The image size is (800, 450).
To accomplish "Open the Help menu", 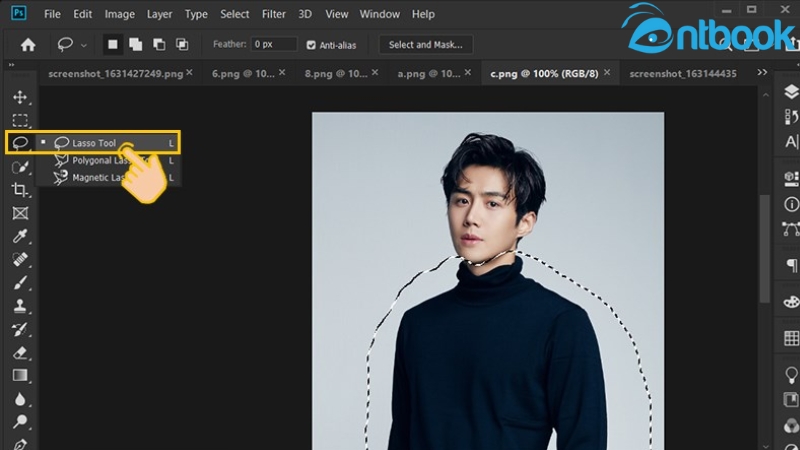I will 423,14.
